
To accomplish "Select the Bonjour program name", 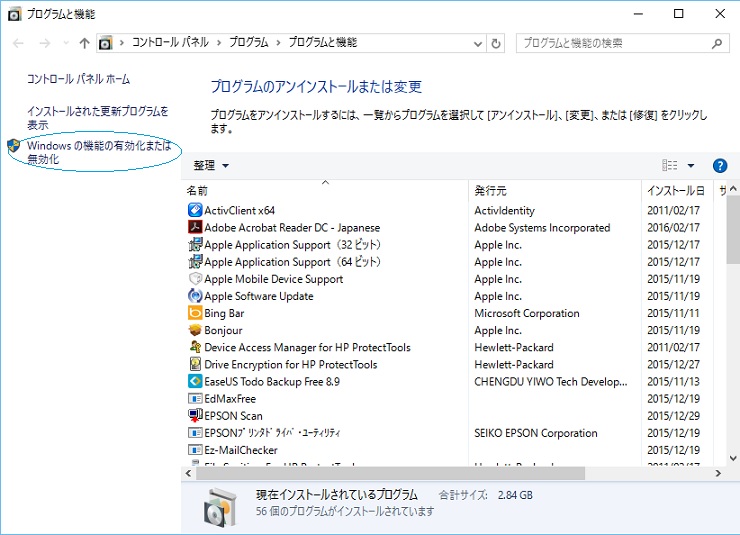I will pyautogui.click(x=223, y=330).
